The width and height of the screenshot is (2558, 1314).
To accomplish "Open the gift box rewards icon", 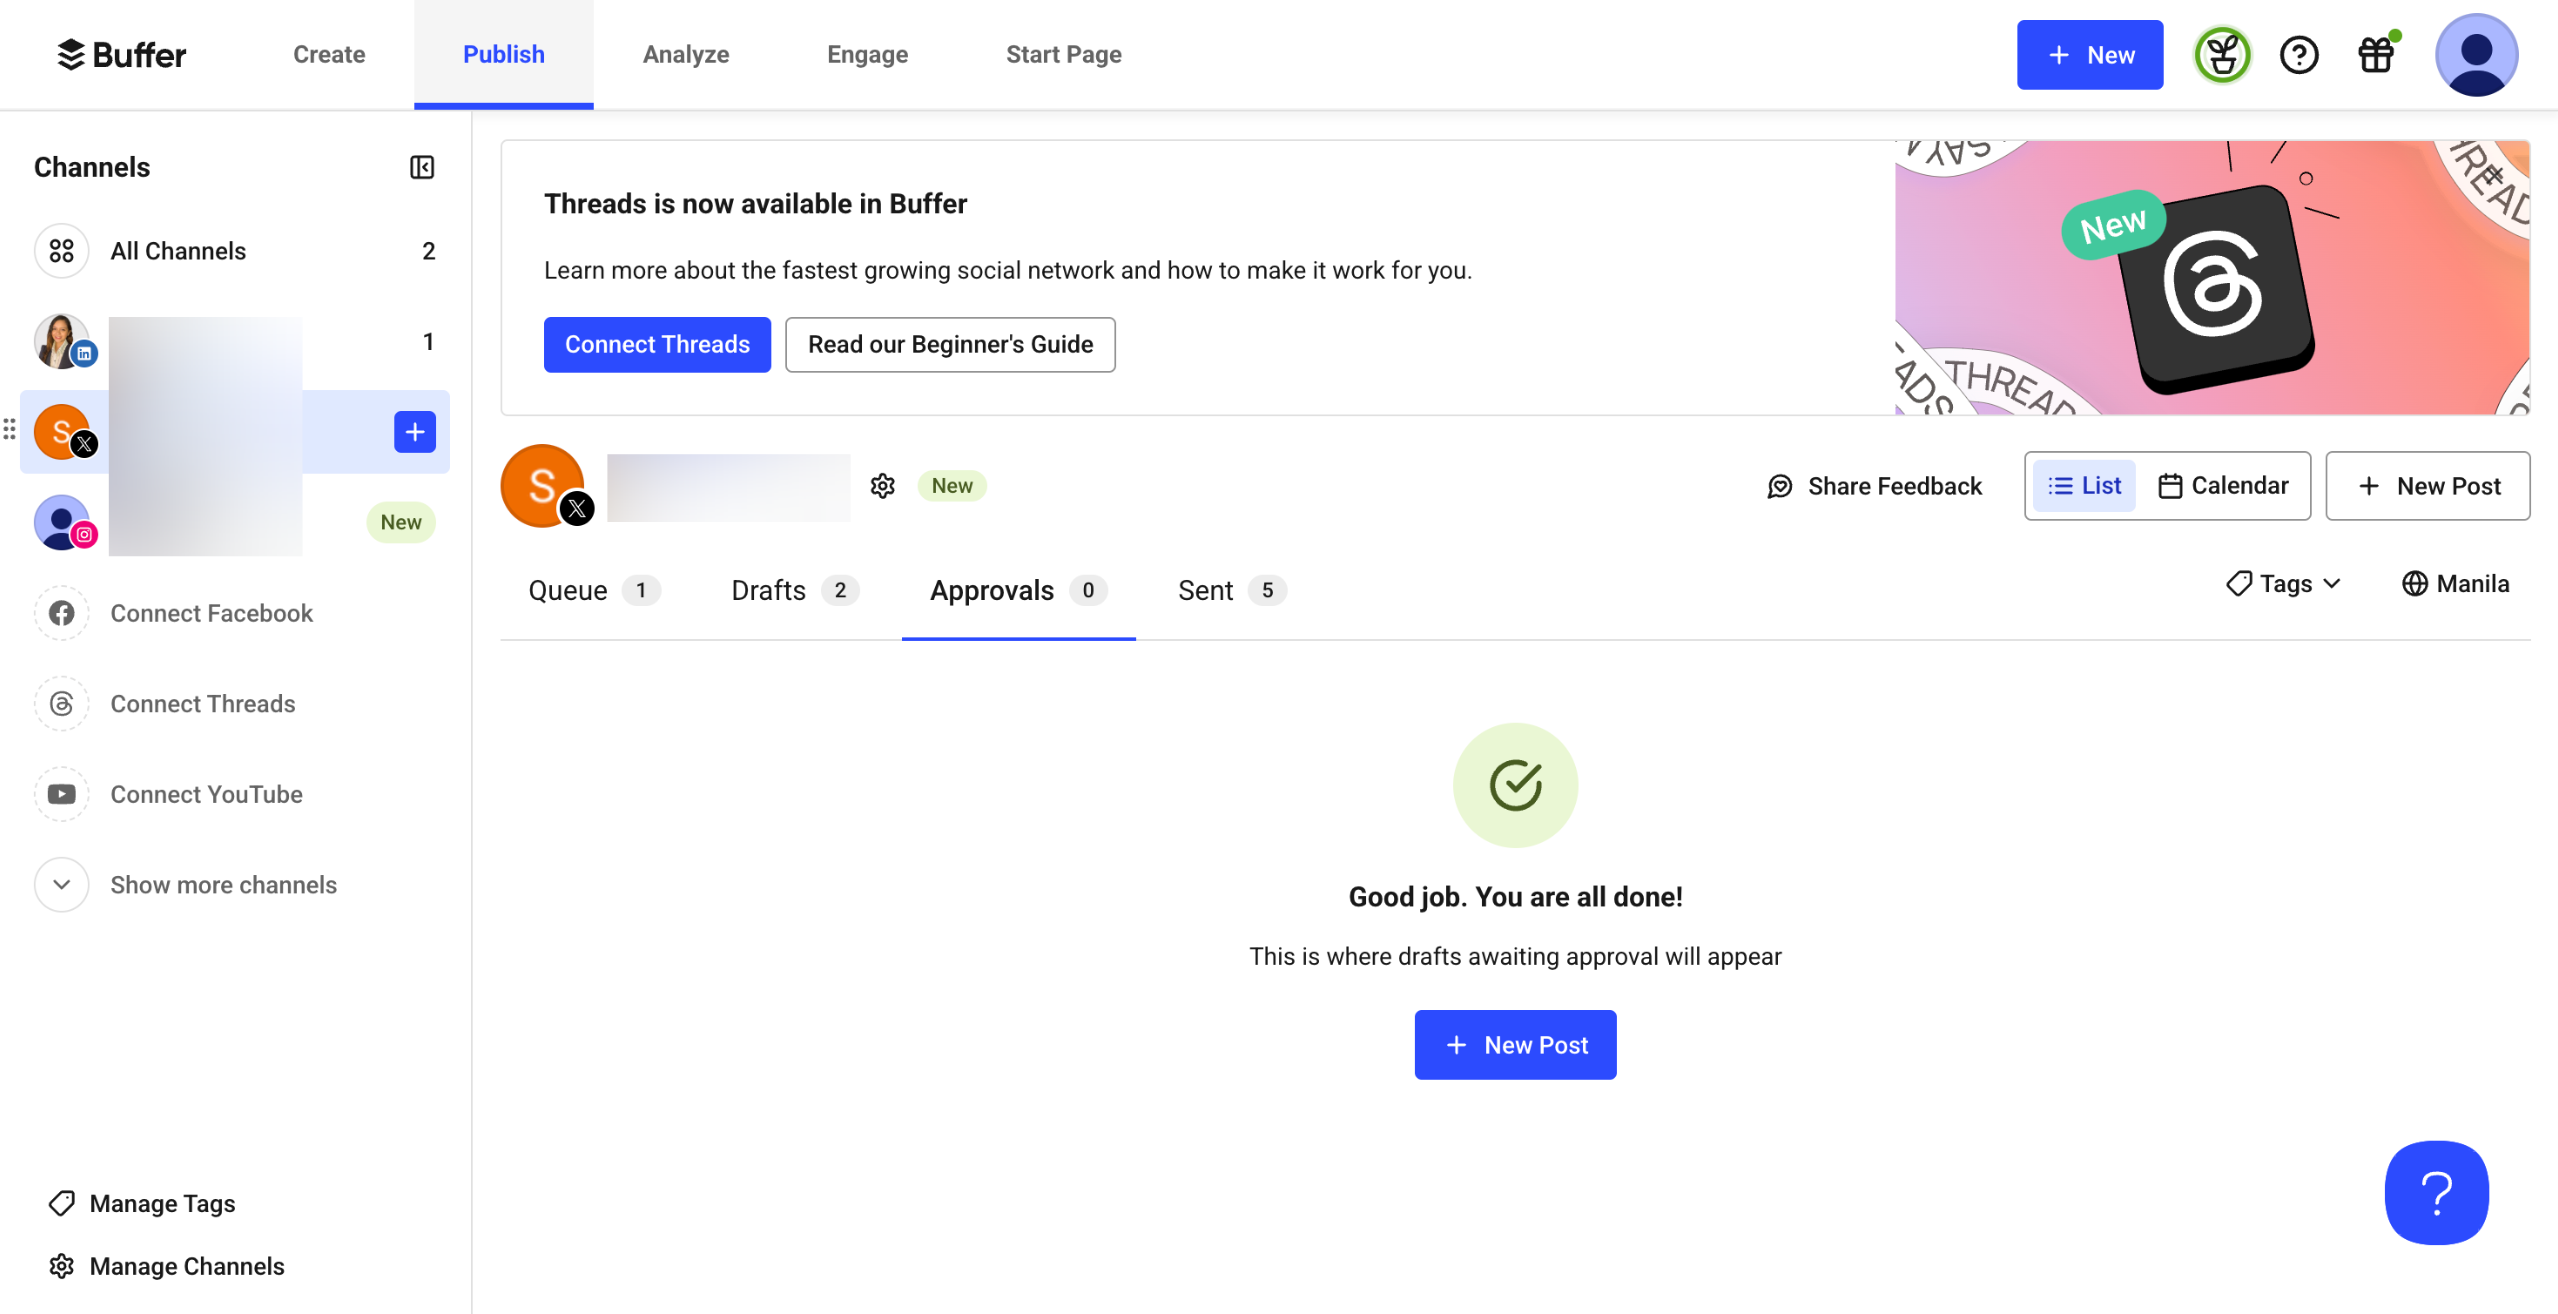I will 2376,55.
